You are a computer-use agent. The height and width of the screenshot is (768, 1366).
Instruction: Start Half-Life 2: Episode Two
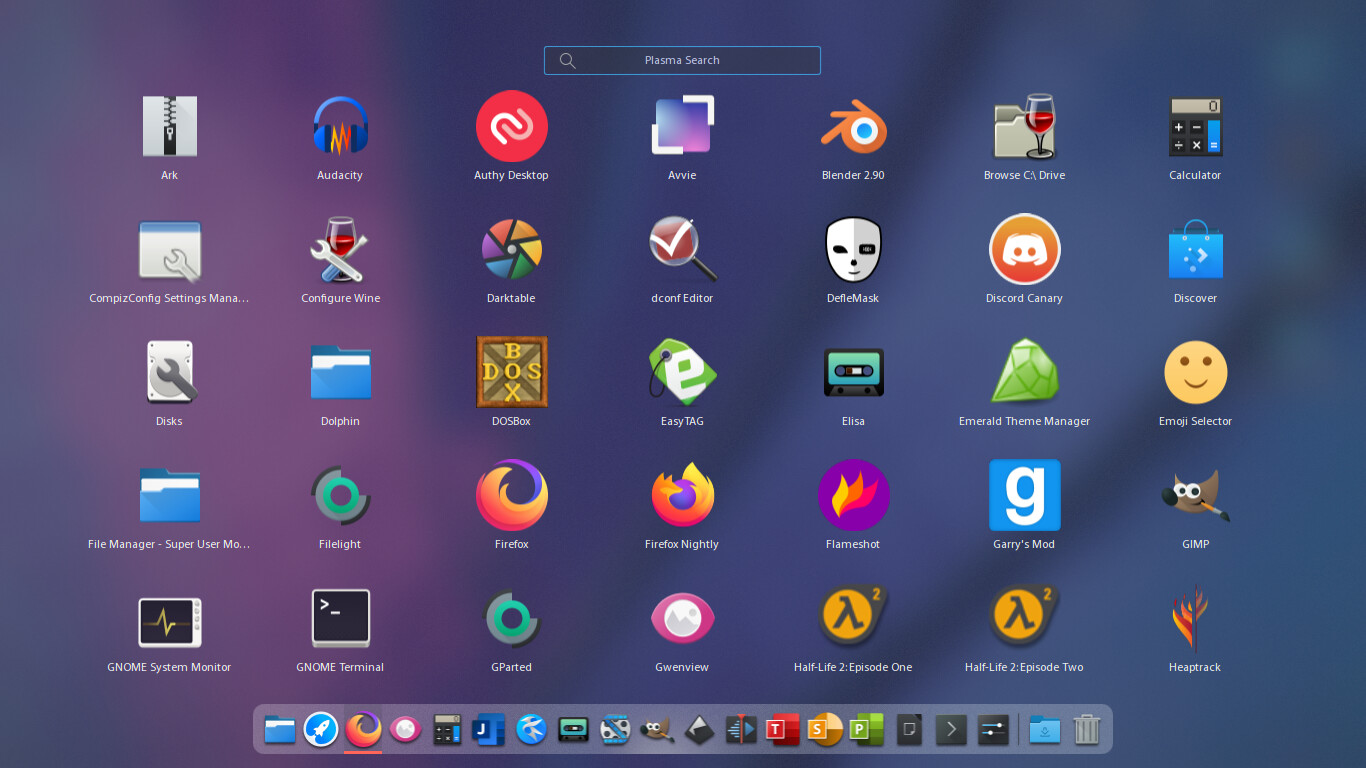pos(1024,619)
